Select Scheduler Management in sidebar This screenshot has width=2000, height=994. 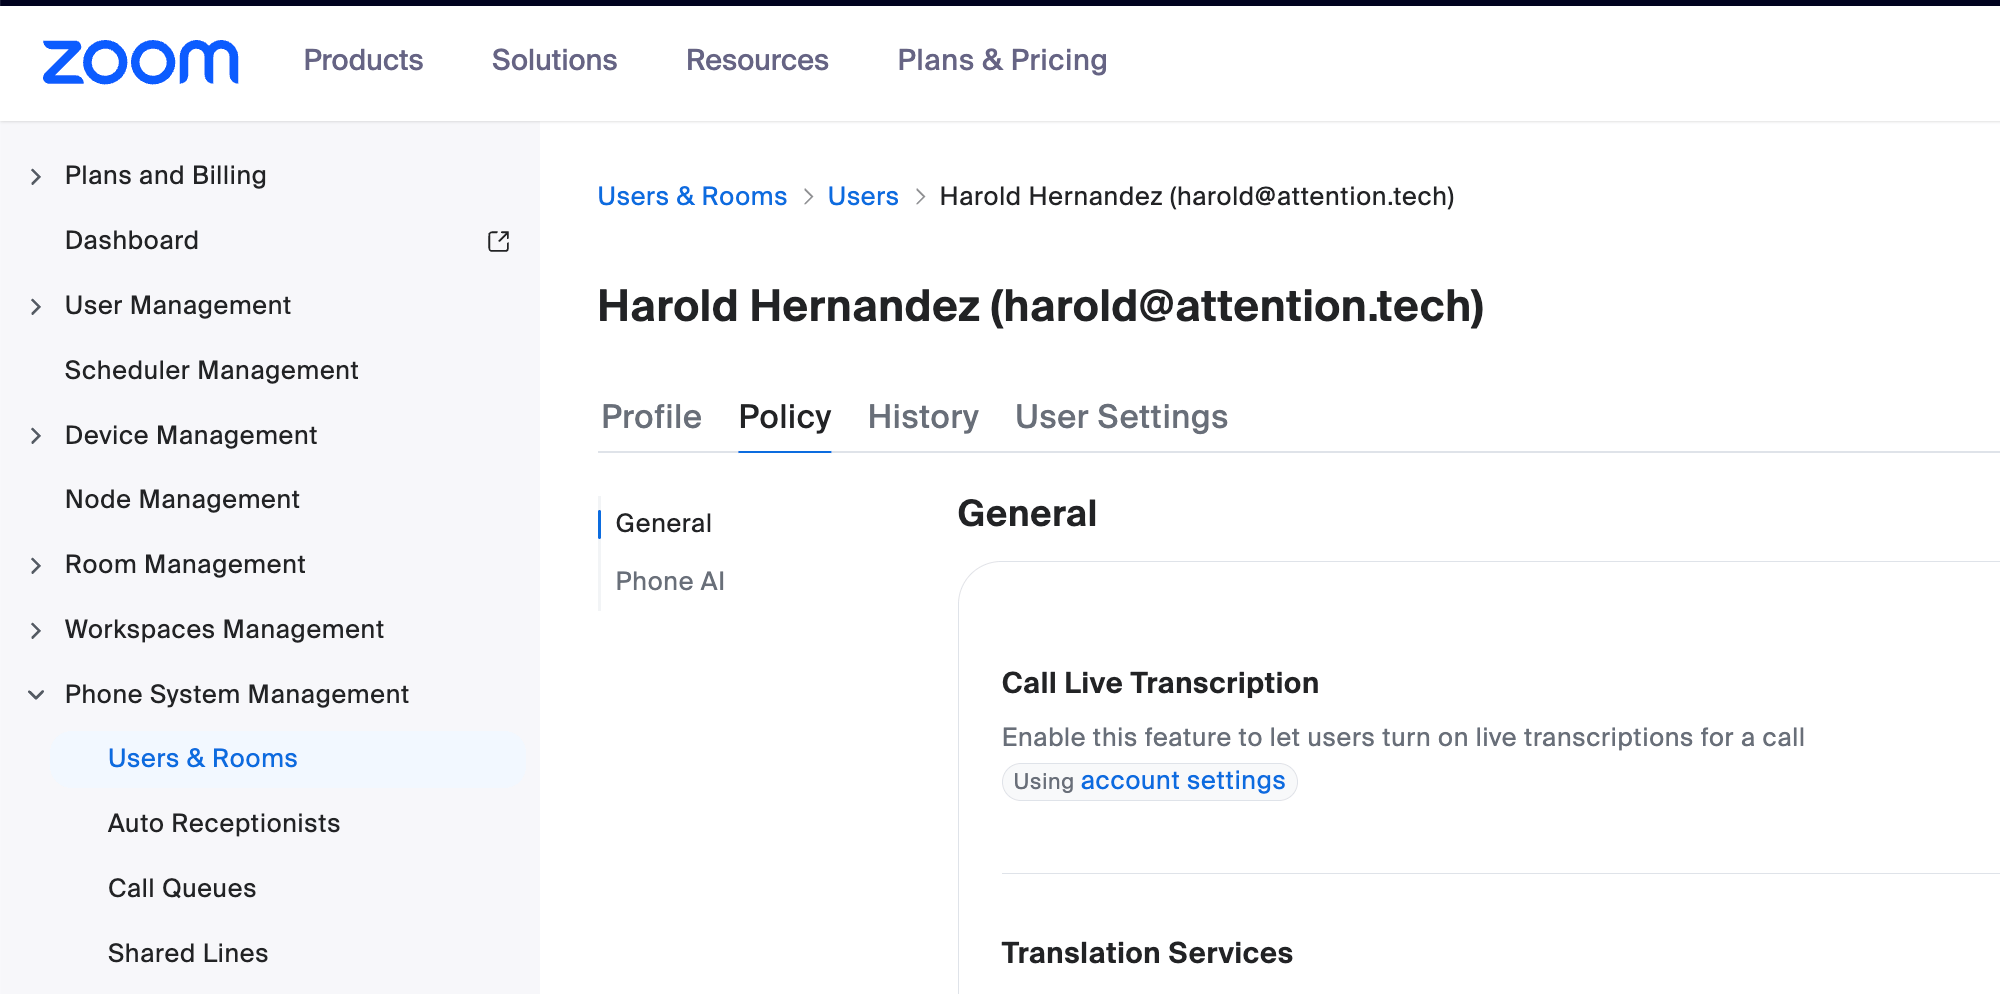(211, 370)
